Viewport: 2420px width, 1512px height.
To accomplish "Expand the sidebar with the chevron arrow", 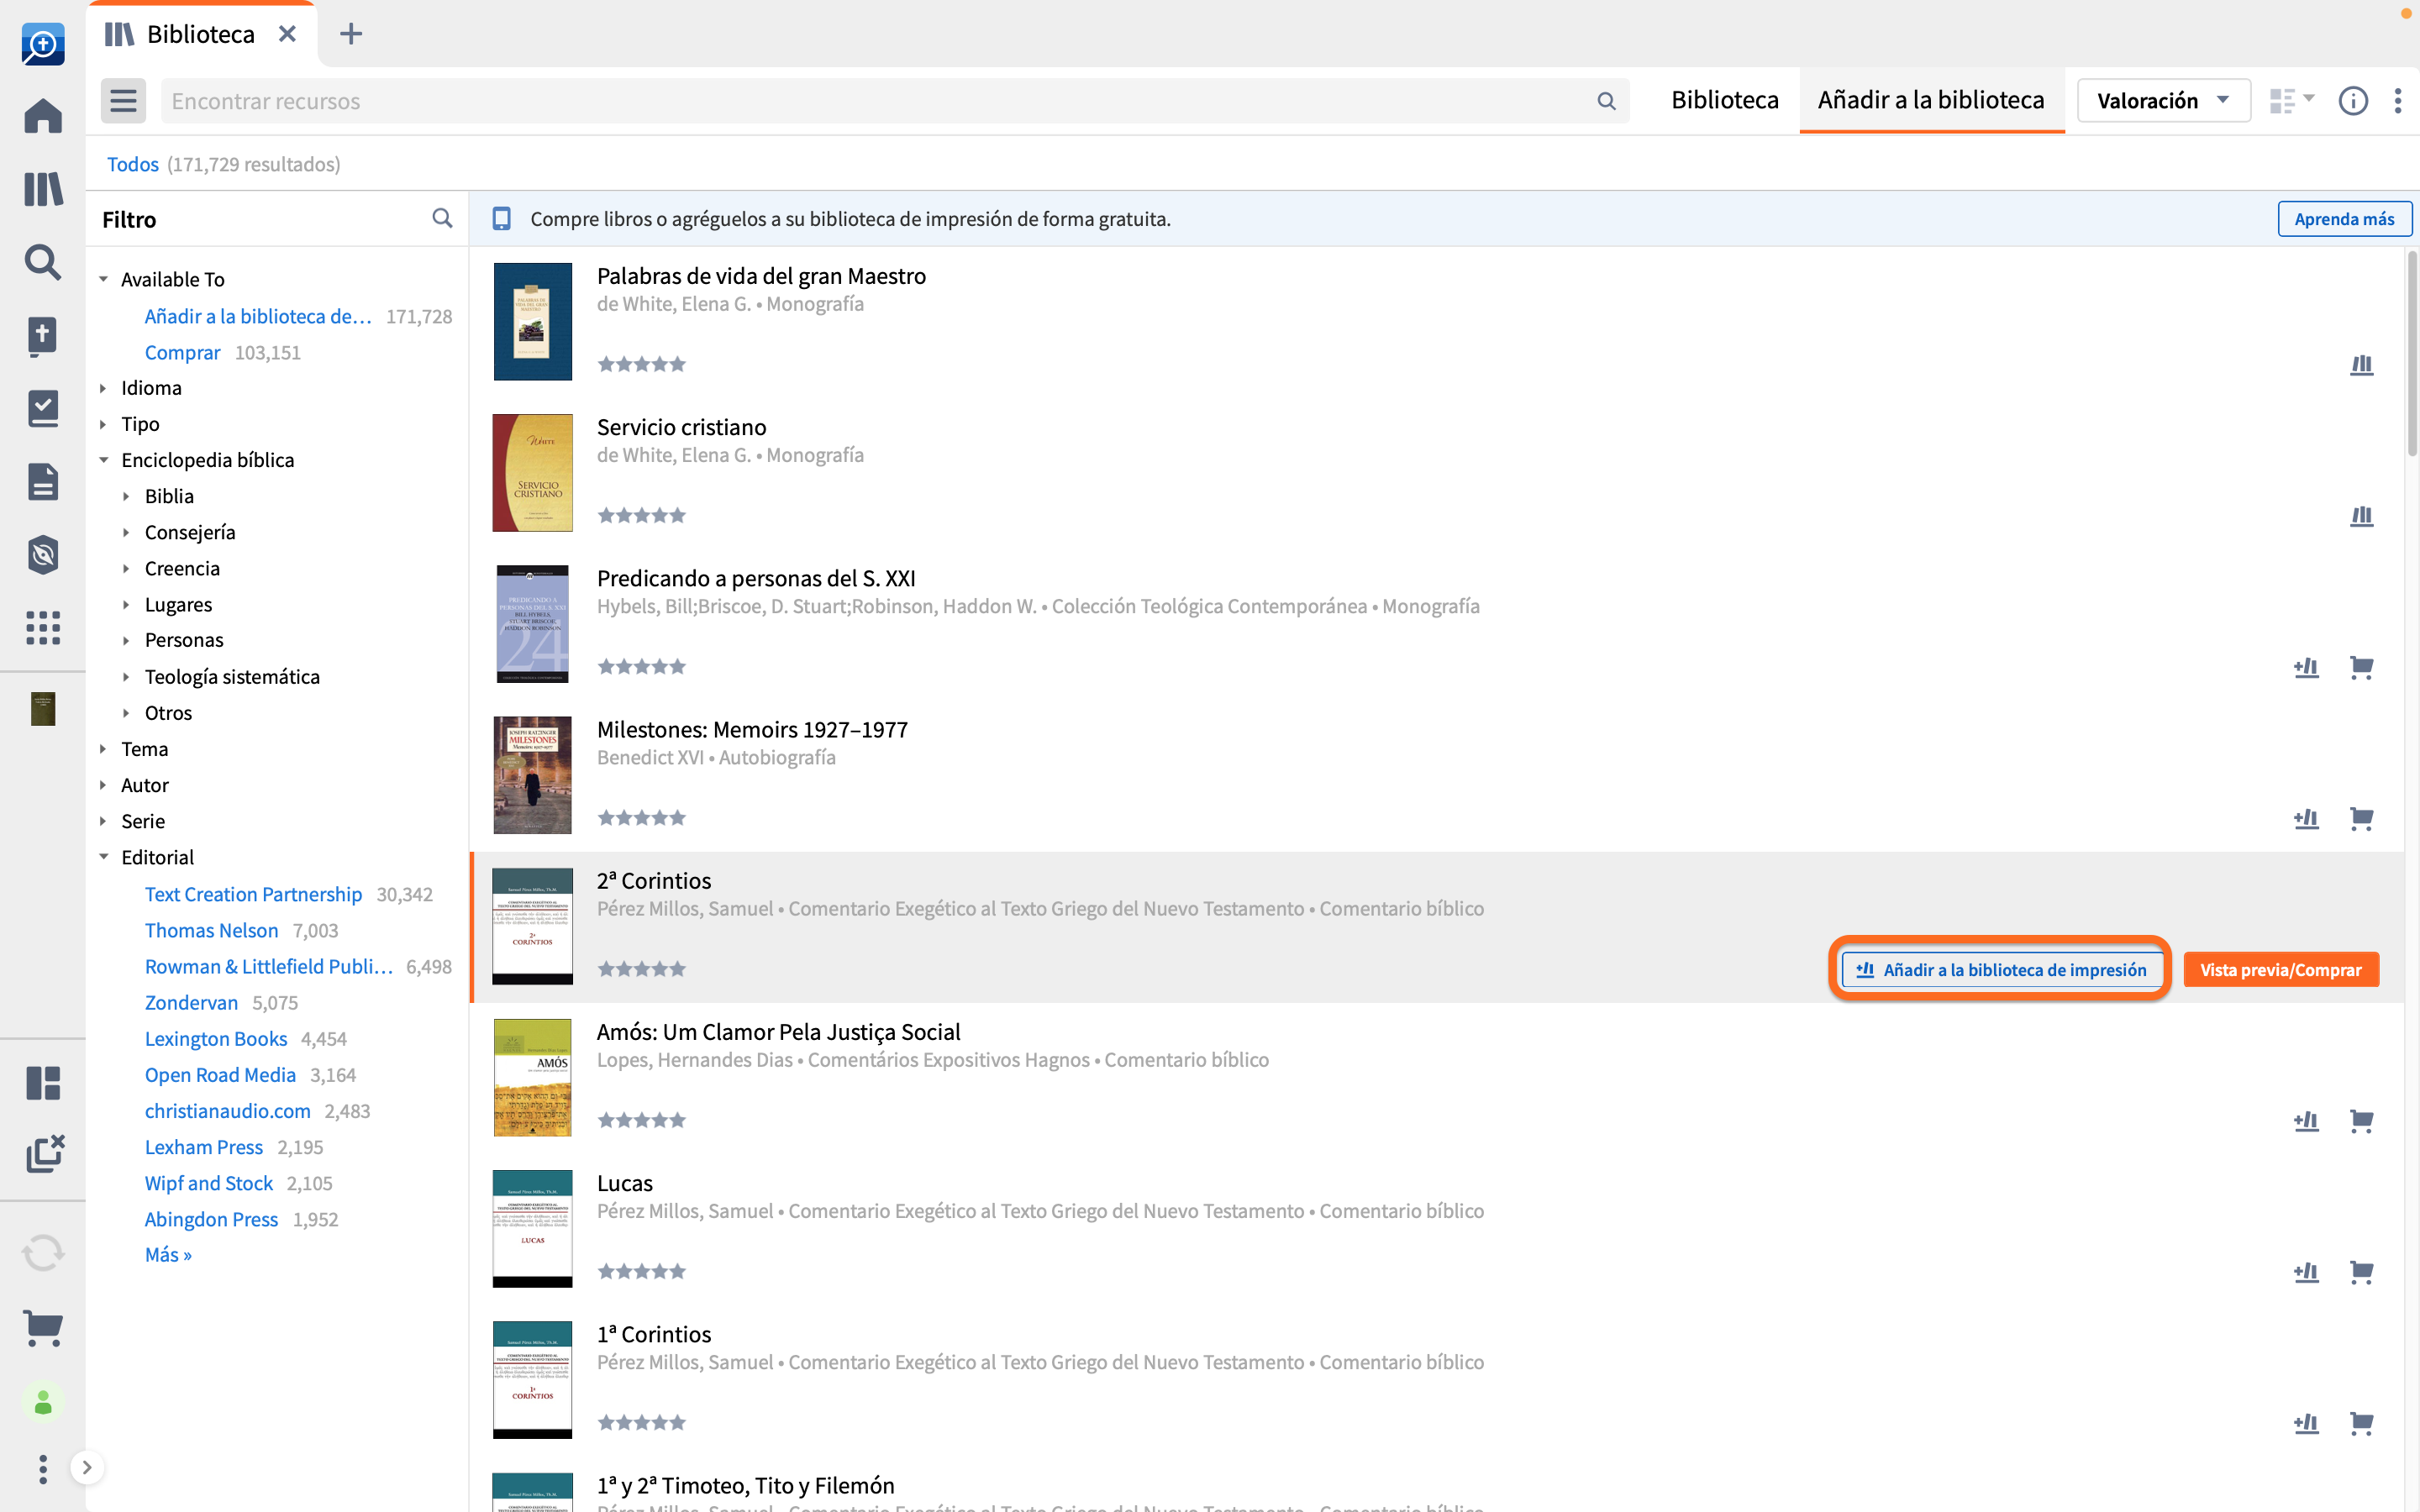I will [87, 1468].
